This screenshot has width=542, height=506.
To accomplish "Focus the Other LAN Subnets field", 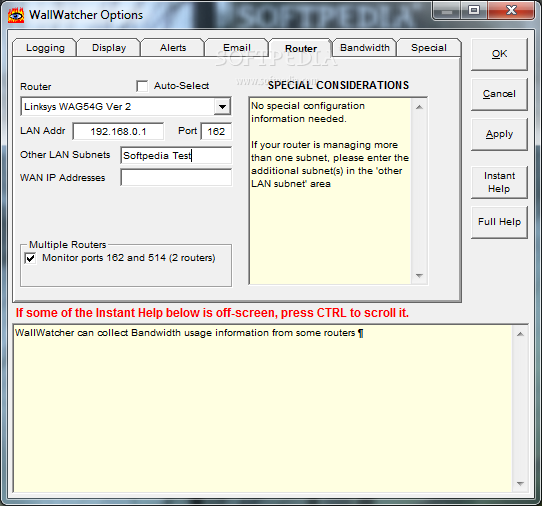I will point(176,156).
